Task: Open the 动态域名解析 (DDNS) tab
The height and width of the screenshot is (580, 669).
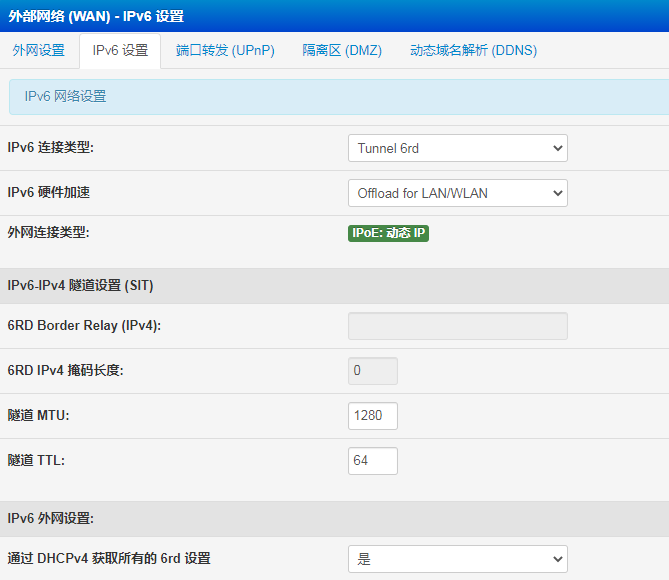Action: point(473,50)
